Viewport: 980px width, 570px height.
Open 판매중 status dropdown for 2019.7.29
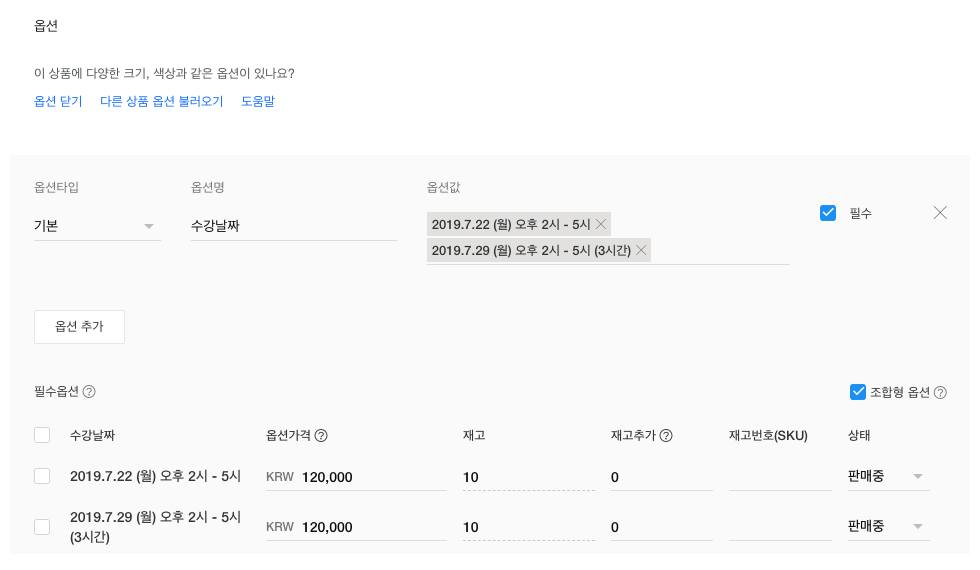pos(886,526)
